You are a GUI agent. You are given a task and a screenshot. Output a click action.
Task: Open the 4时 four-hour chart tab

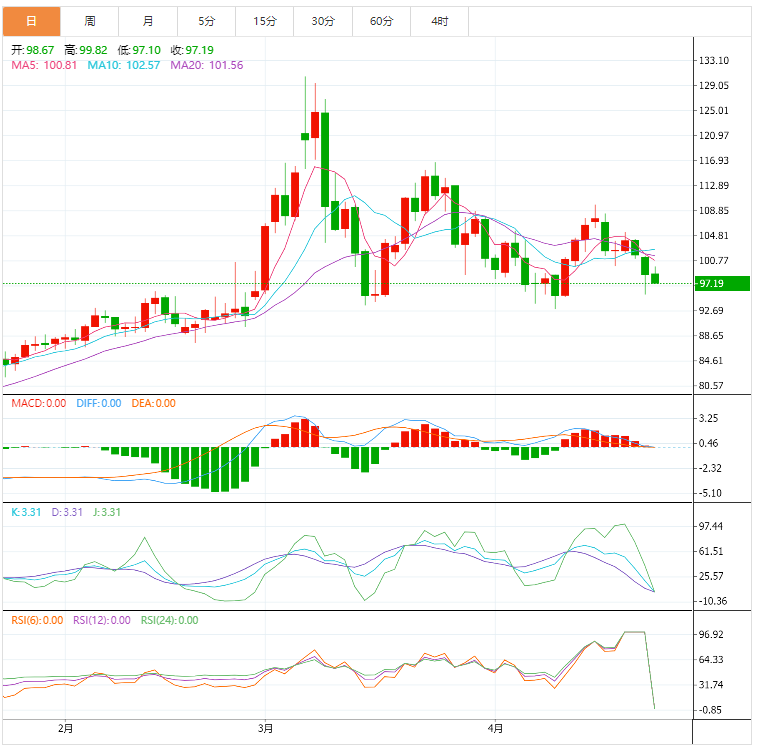pos(439,21)
